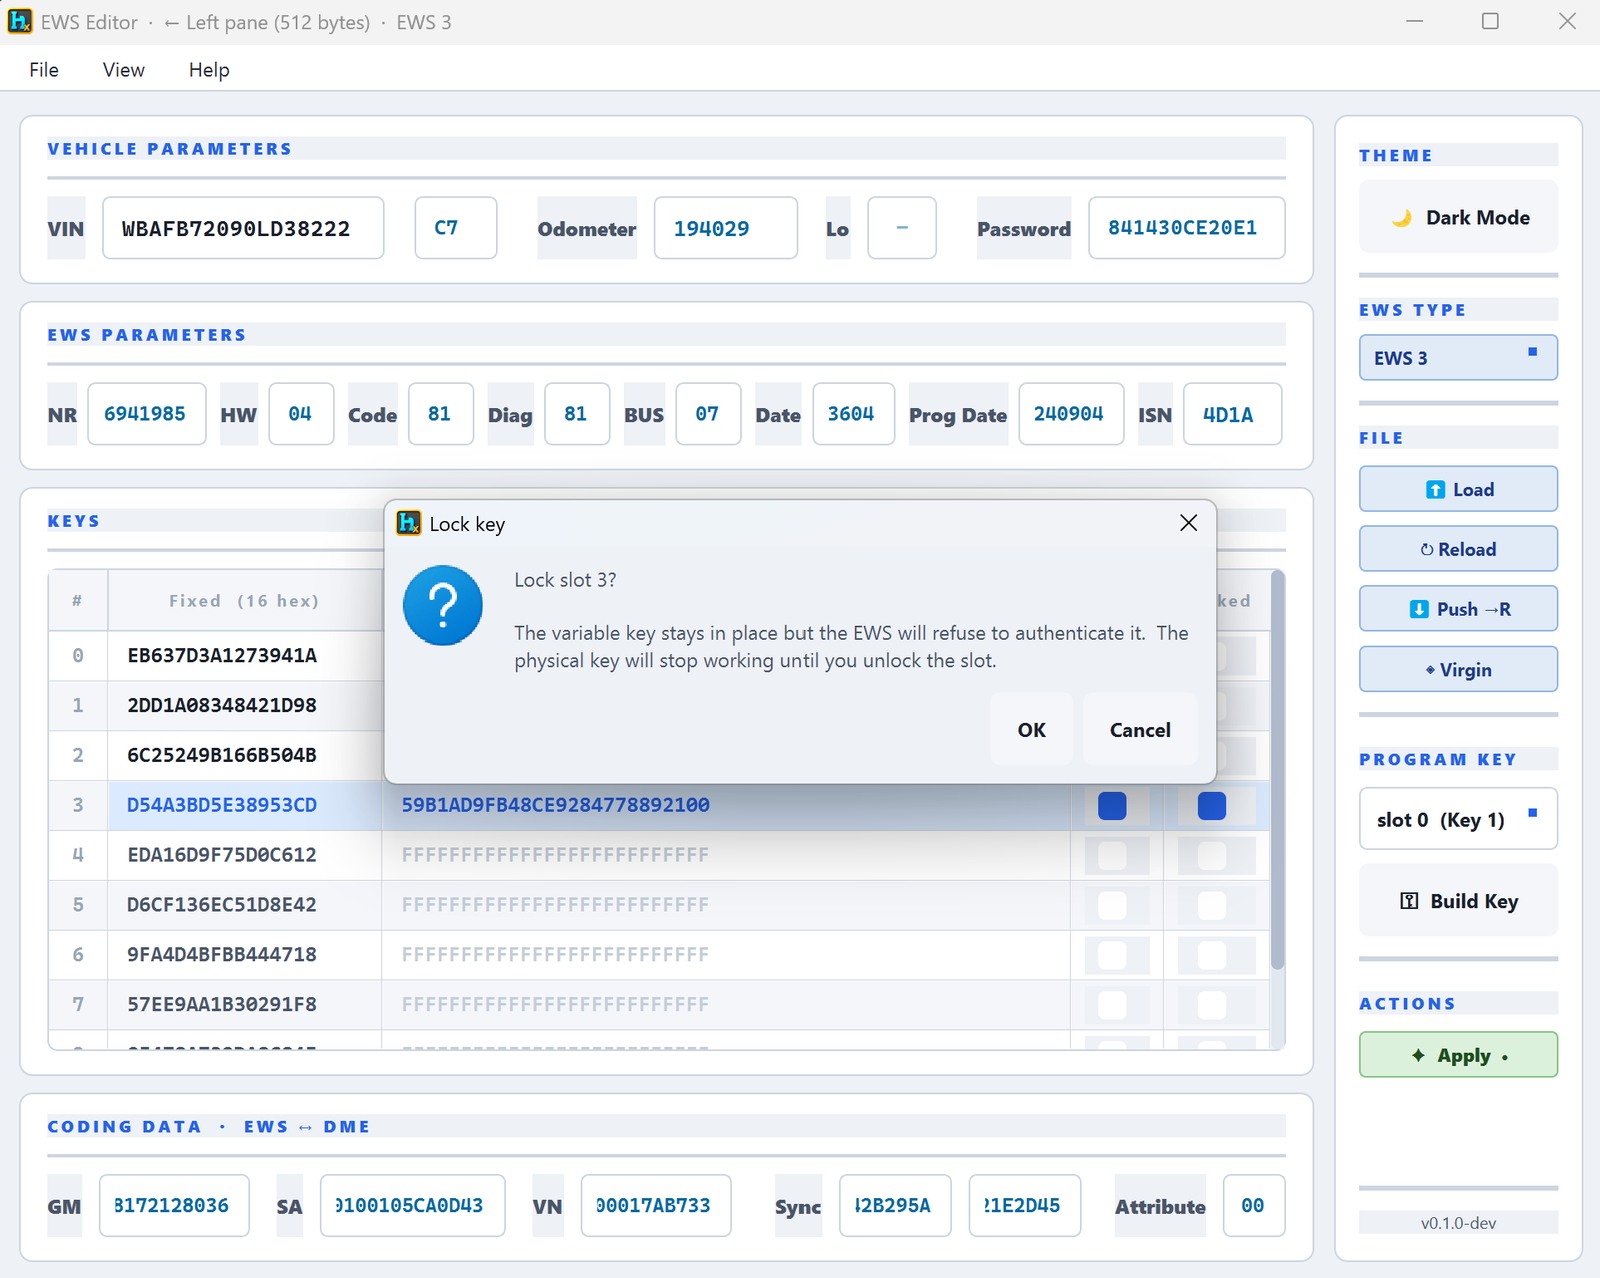This screenshot has width=1600, height=1278.
Task: Click the Push to R download icon
Action: (x=1419, y=609)
